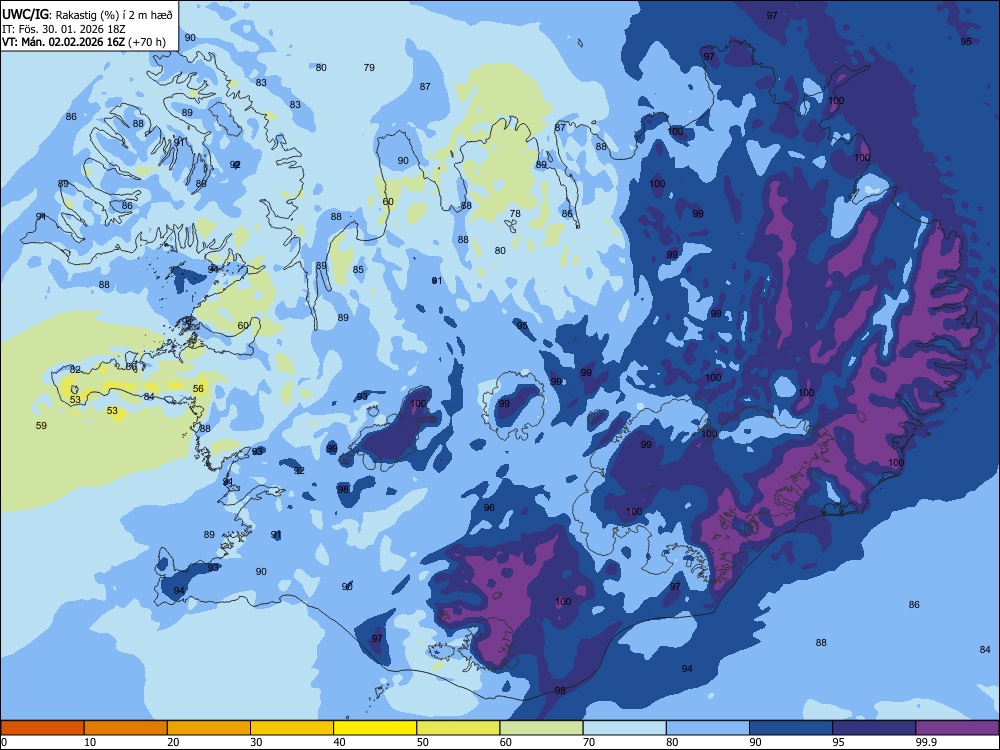Viewport: 1000px width, 750px height.
Task: Click the legend tick label '99.9'
Action: point(926,742)
